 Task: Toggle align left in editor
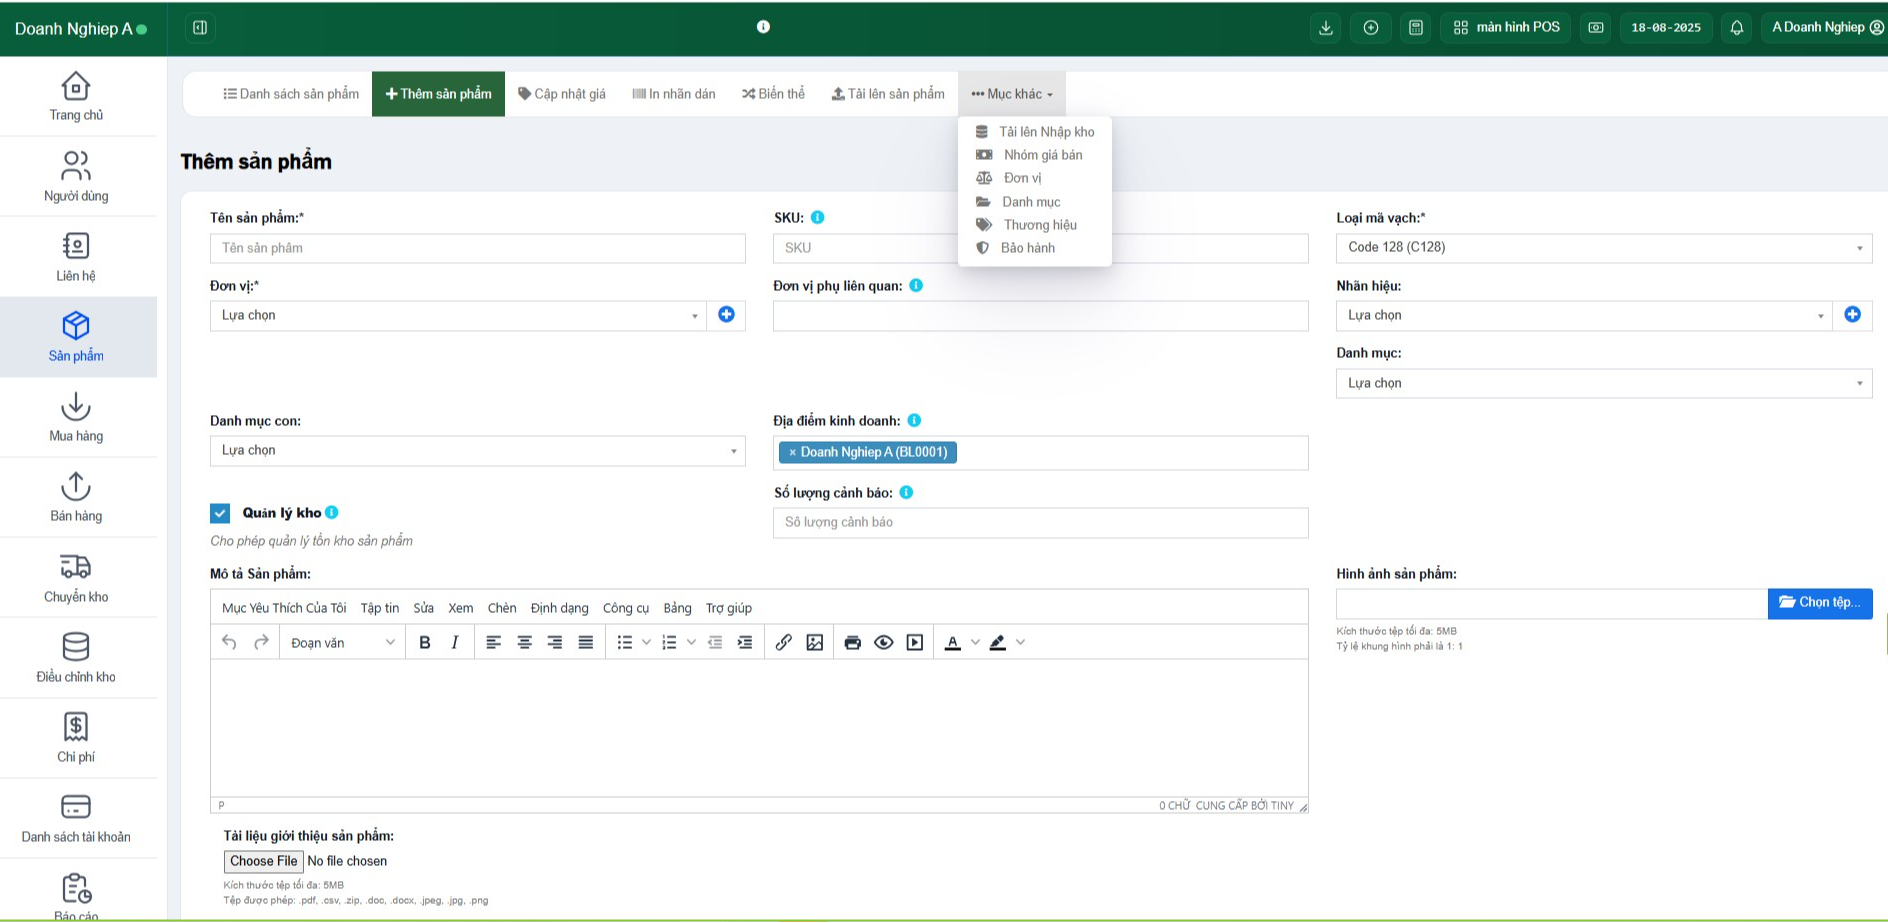click(493, 642)
